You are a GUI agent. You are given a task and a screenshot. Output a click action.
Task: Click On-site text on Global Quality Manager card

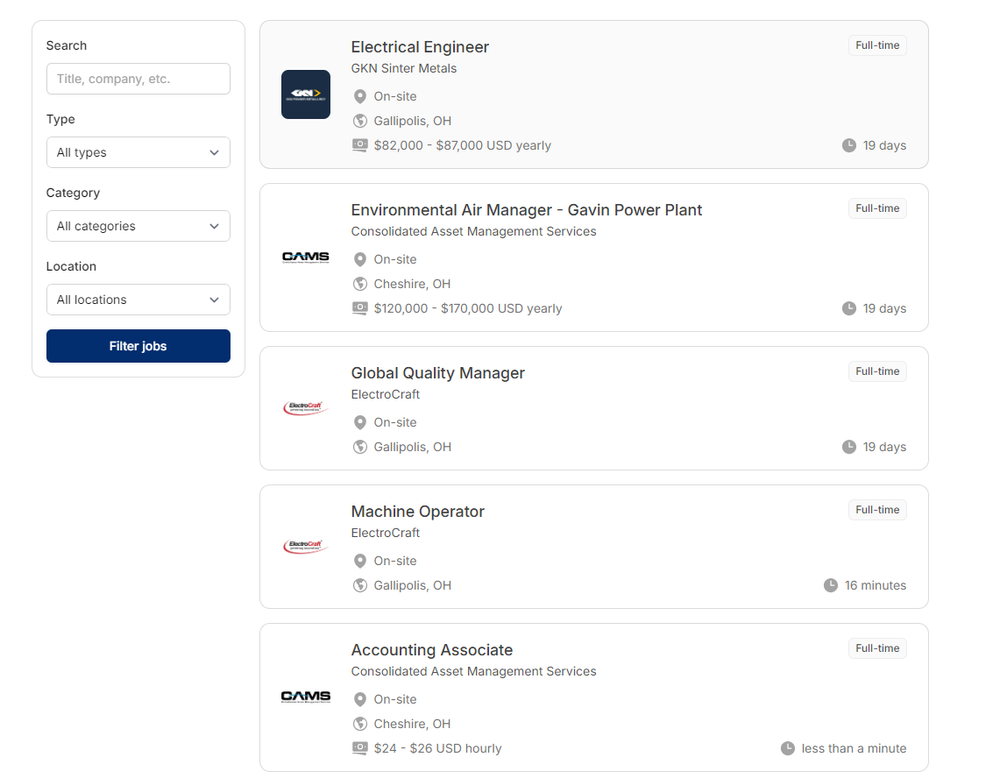coord(395,422)
